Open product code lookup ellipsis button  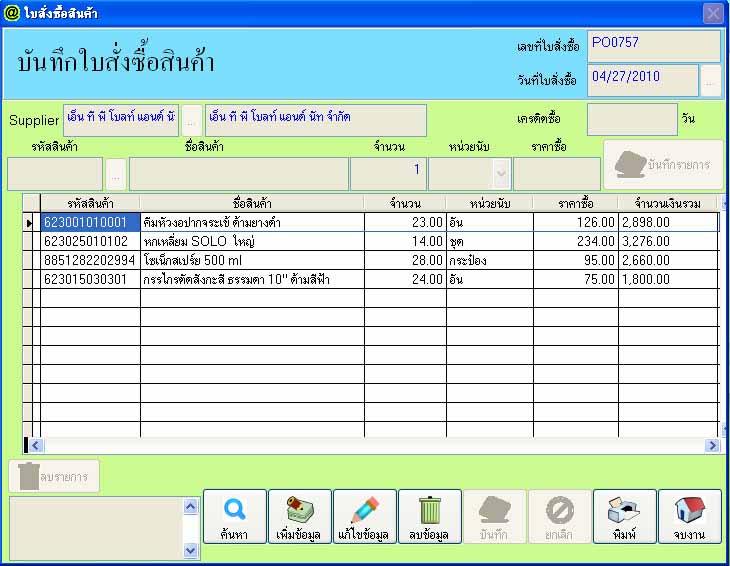[115, 174]
